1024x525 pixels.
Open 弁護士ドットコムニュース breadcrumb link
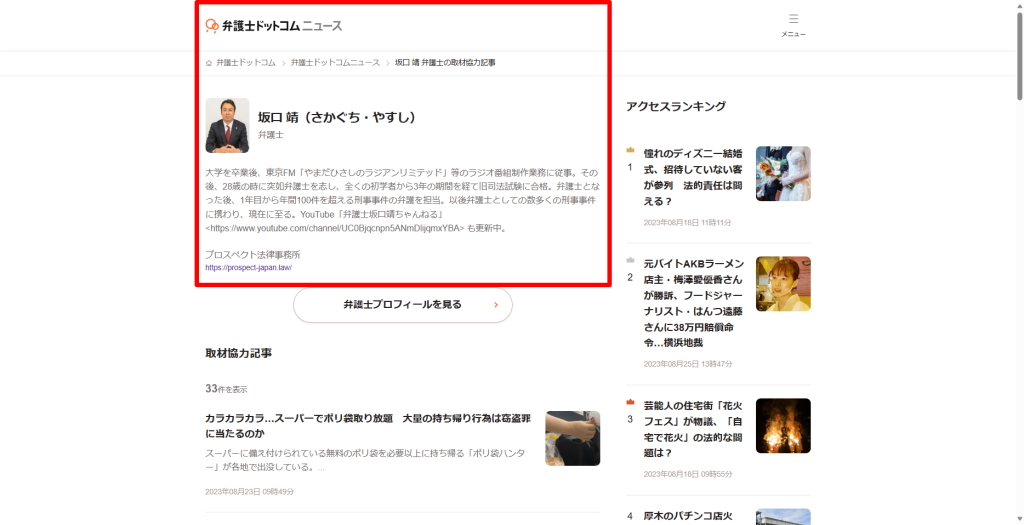[335, 63]
